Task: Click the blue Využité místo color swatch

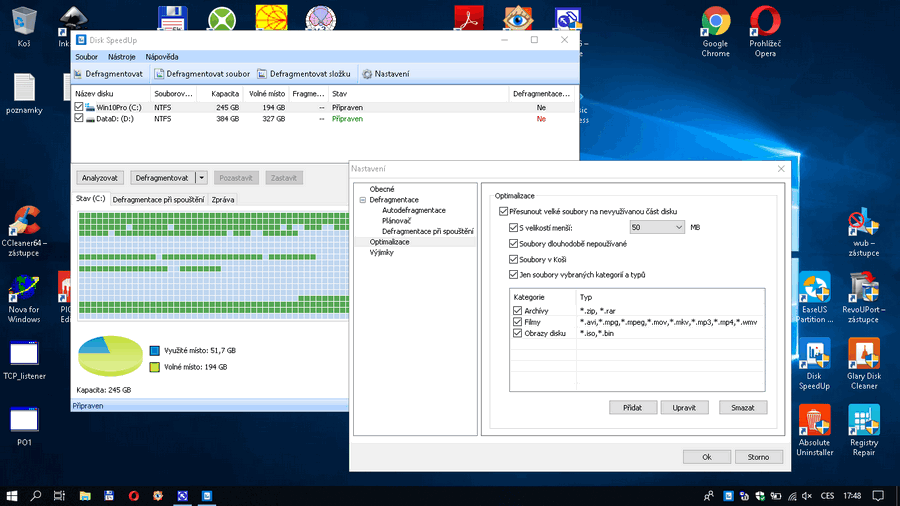Action: tap(154, 351)
